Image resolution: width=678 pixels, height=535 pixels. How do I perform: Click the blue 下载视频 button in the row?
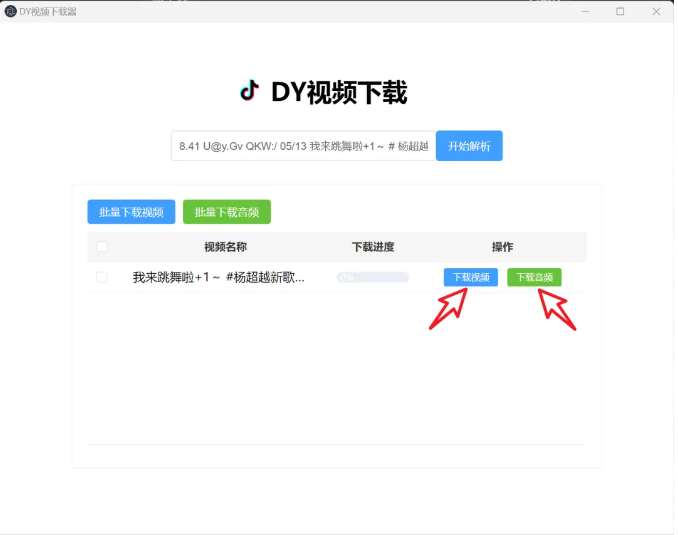click(x=470, y=277)
